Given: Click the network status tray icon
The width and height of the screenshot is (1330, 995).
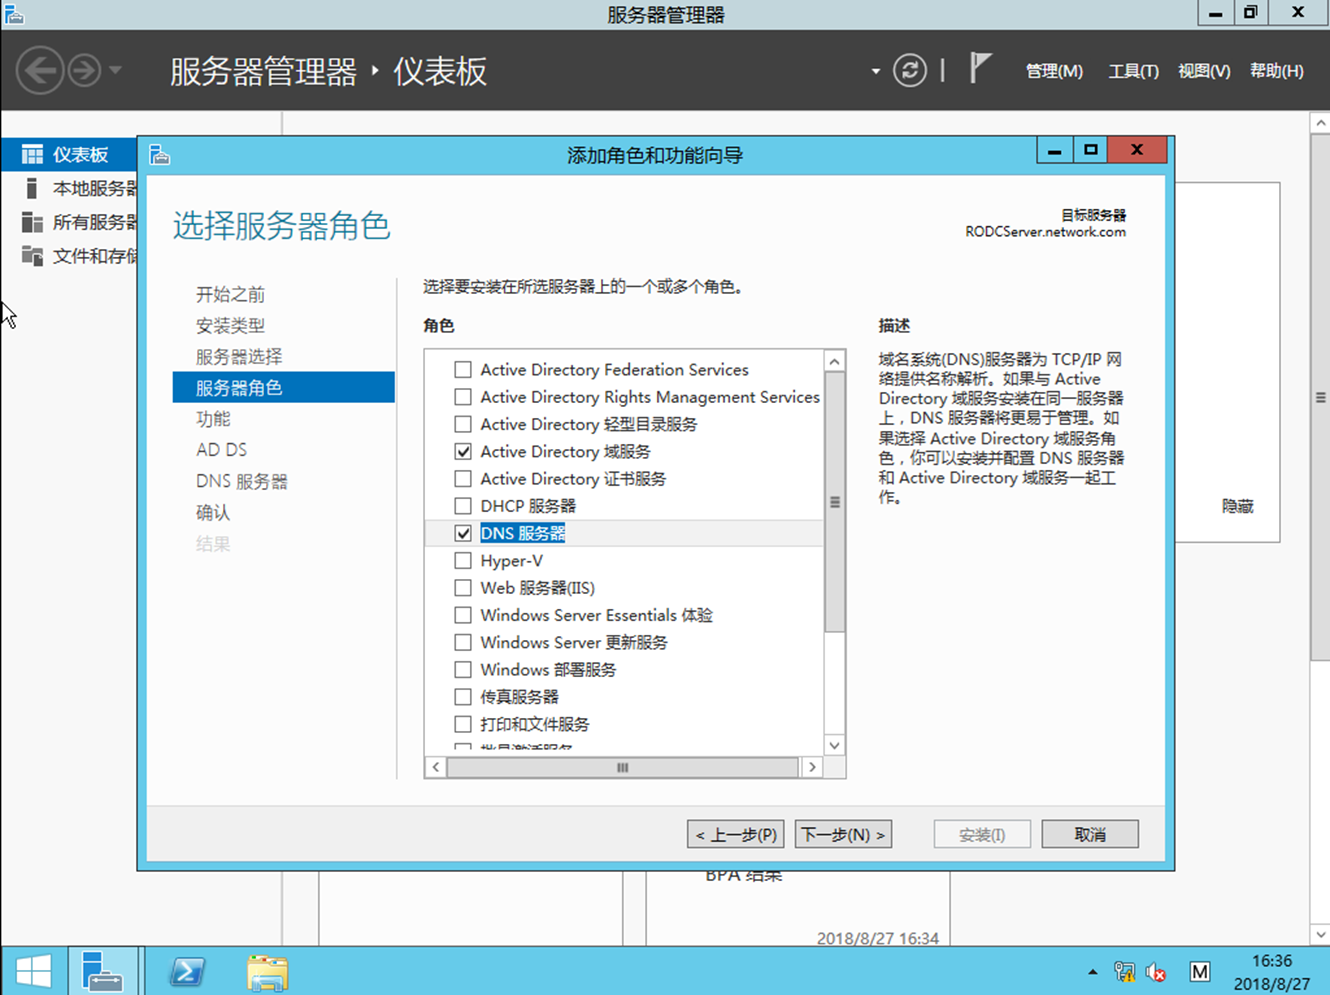Looking at the screenshot, I should 1125,972.
